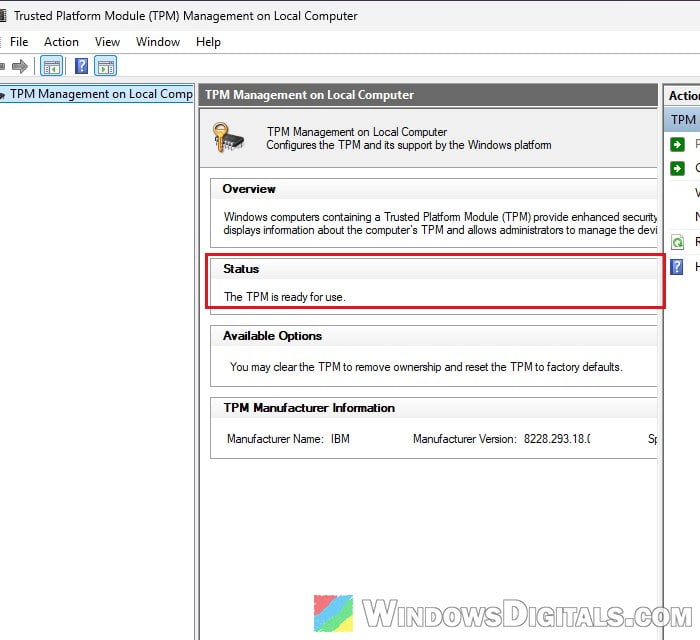700x640 pixels.
Task: Toggle Show/Hide Action Pane toolbar icon
Action: (106, 66)
